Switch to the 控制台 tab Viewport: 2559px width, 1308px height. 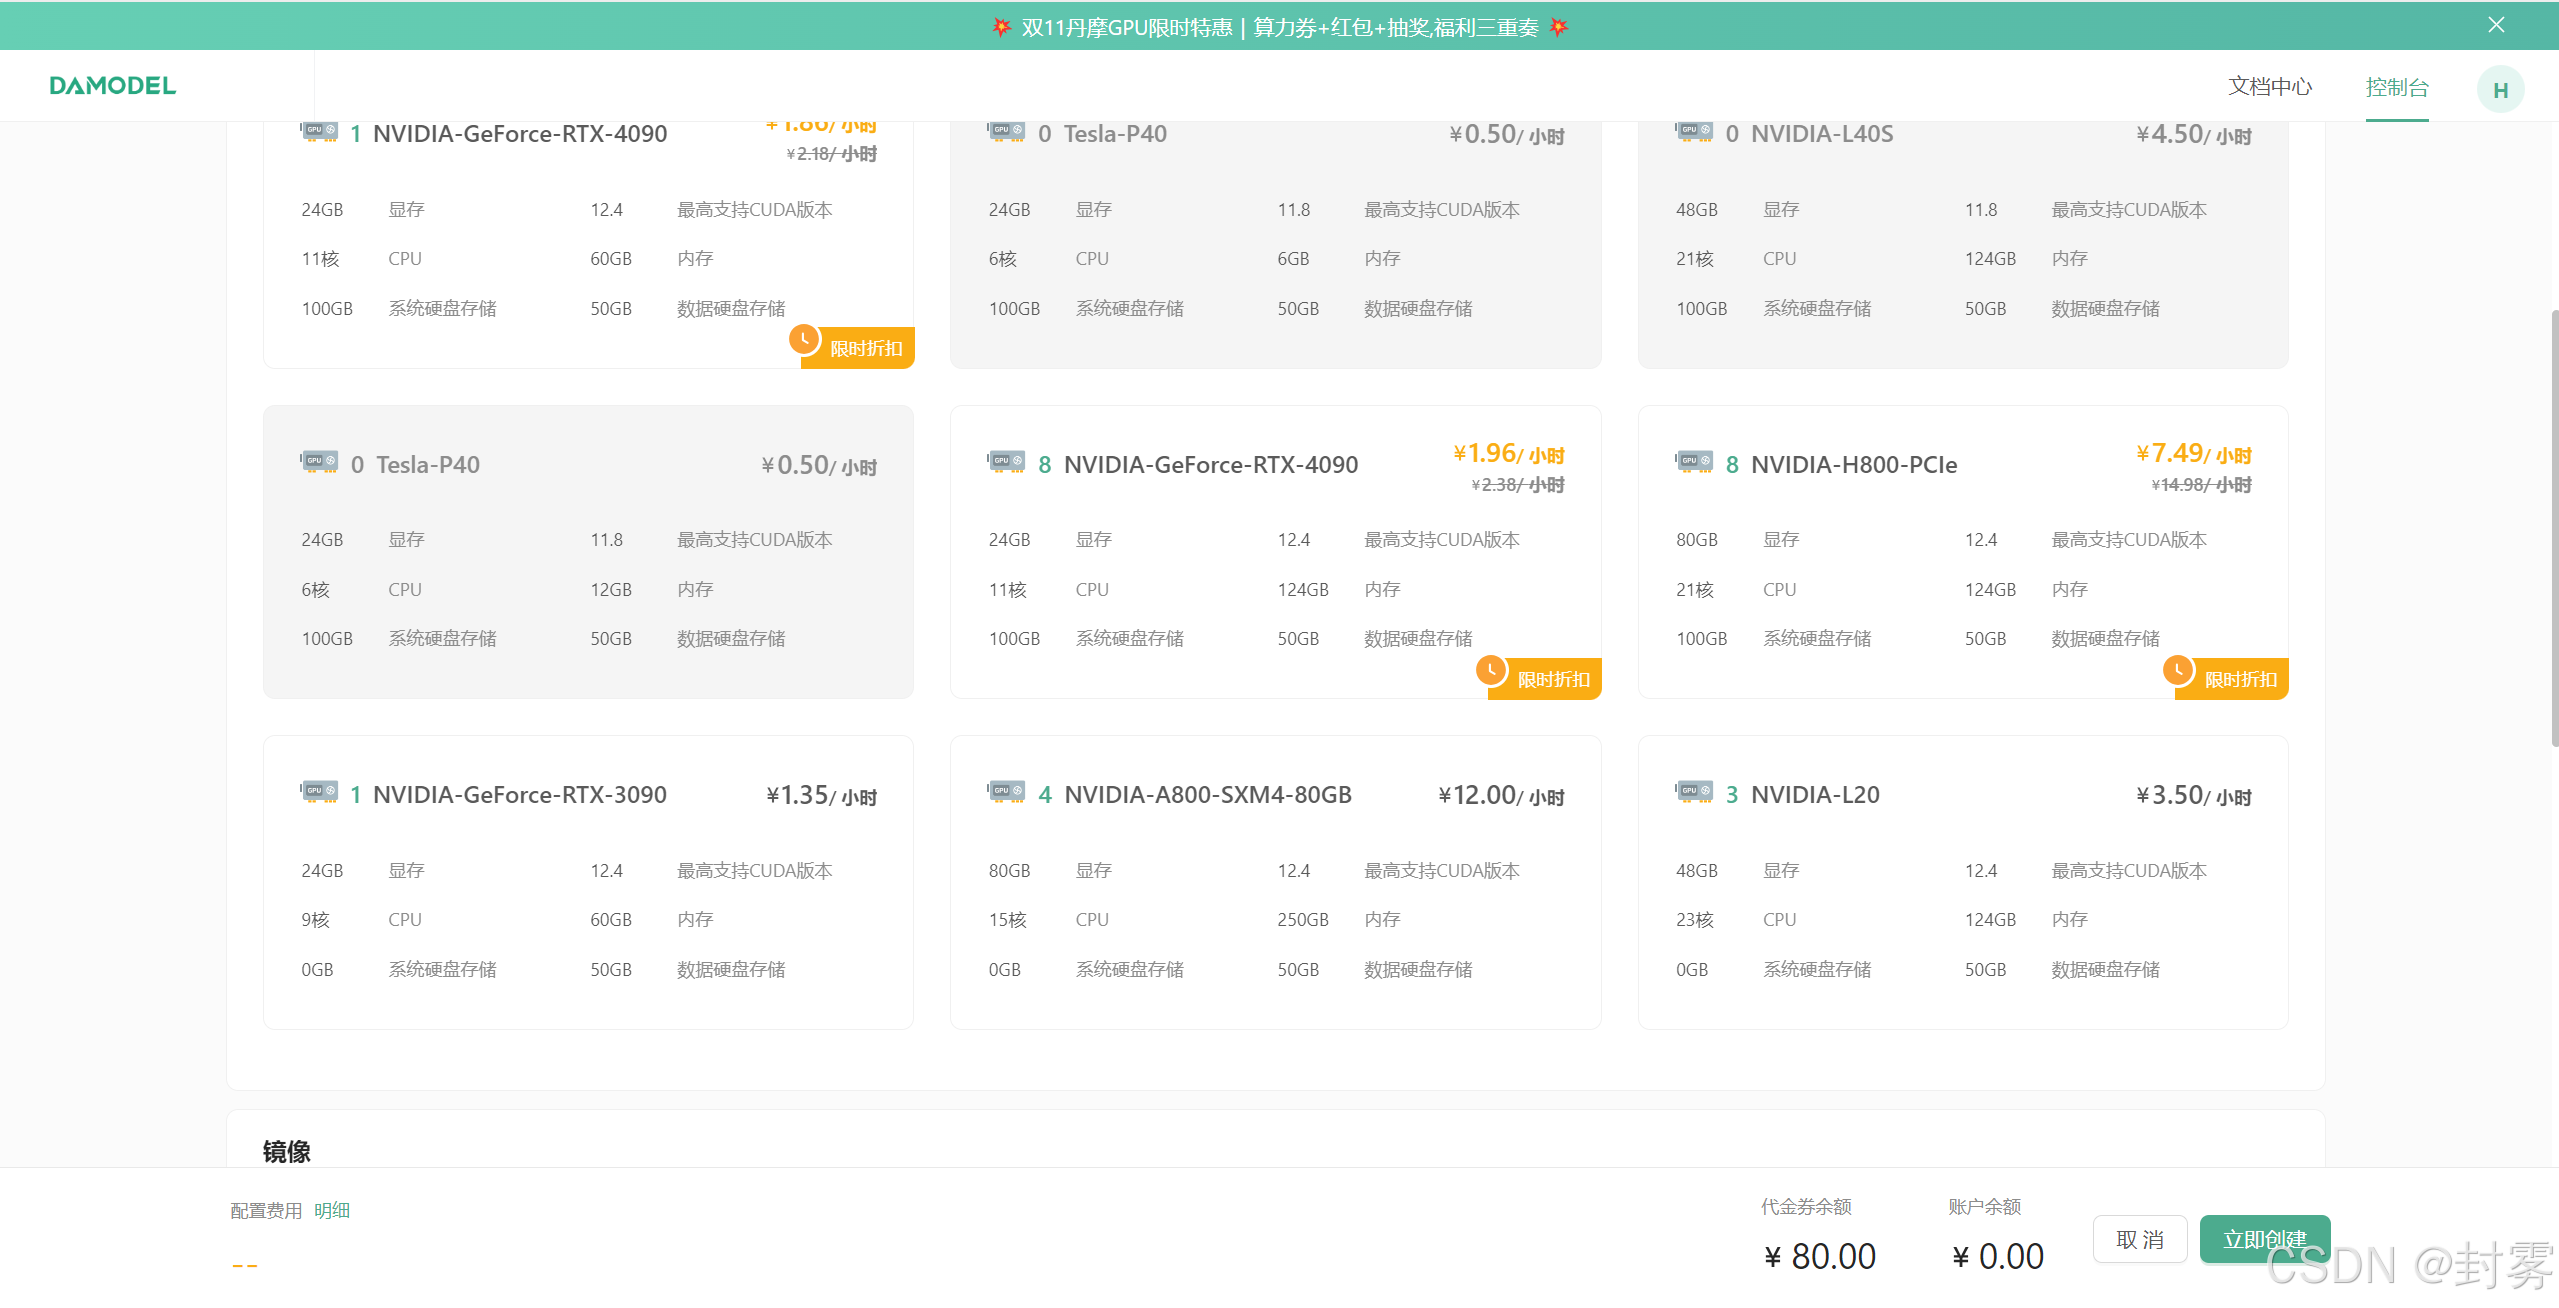tap(2396, 87)
